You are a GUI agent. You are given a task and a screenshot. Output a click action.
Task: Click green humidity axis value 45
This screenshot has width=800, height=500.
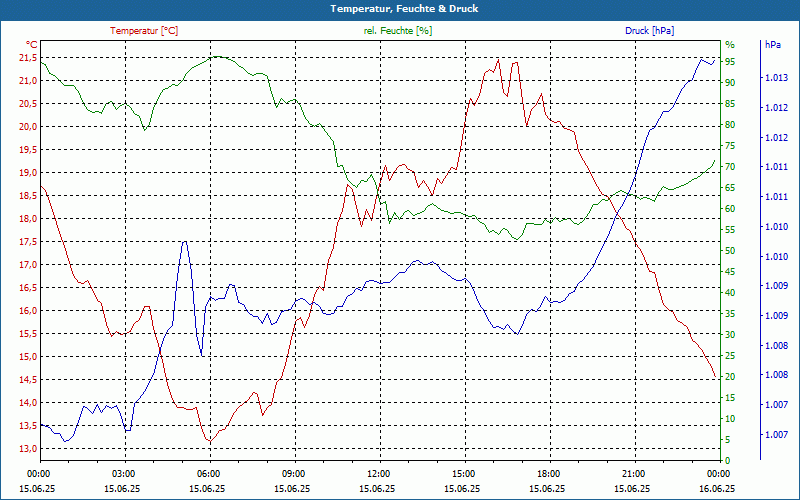click(730, 271)
